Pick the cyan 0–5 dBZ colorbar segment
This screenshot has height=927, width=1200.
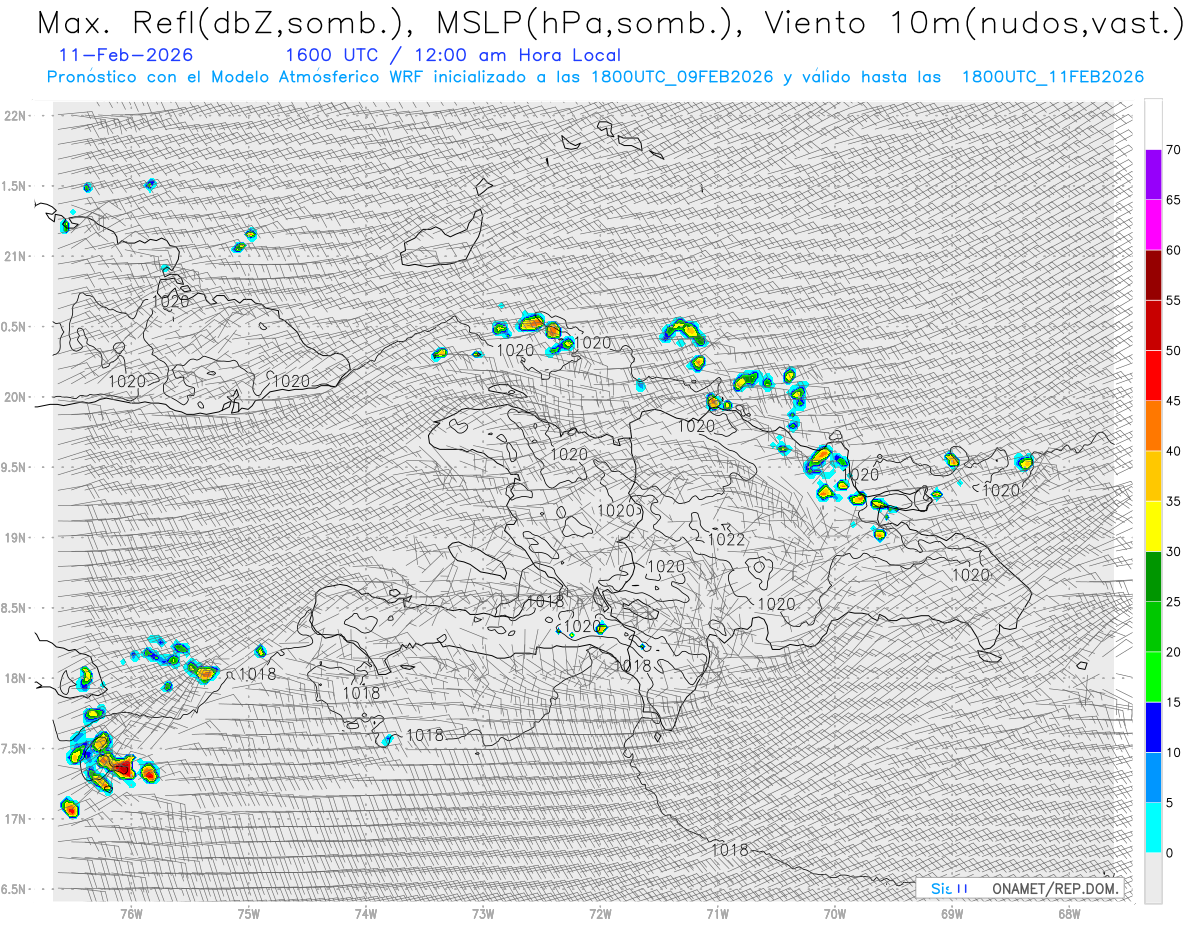1153,827
